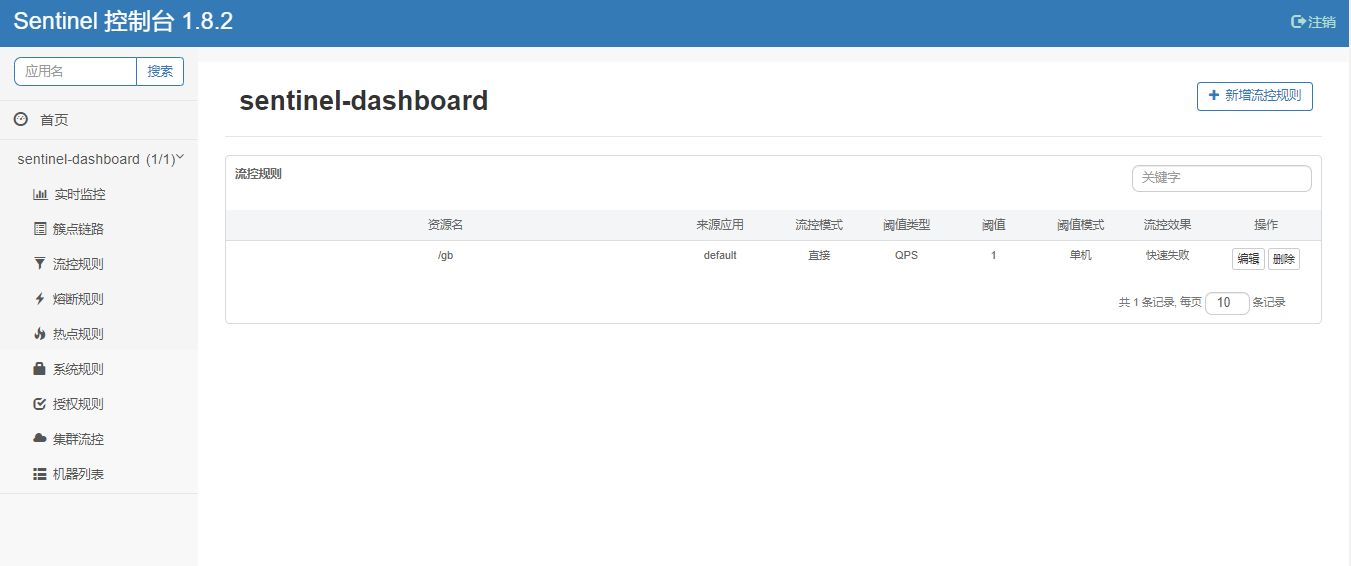Click the 删除 button for /gb rule

pyautogui.click(x=1284, y=259)
